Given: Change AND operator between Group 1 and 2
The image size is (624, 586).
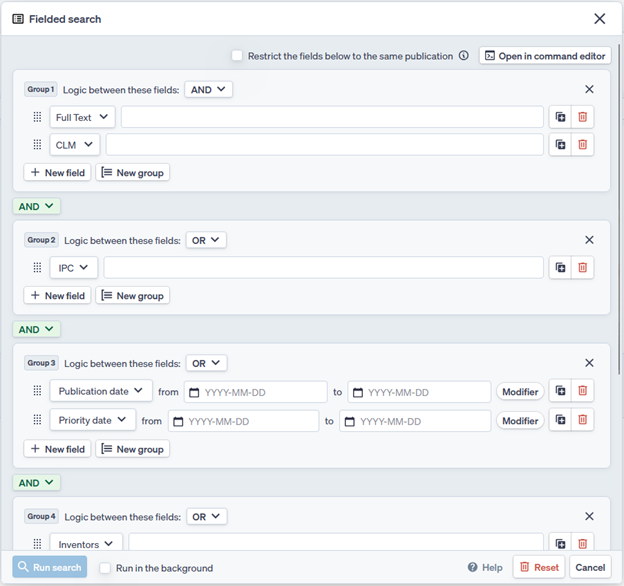Looking at the screenshot, I should (x=36, y=207).
